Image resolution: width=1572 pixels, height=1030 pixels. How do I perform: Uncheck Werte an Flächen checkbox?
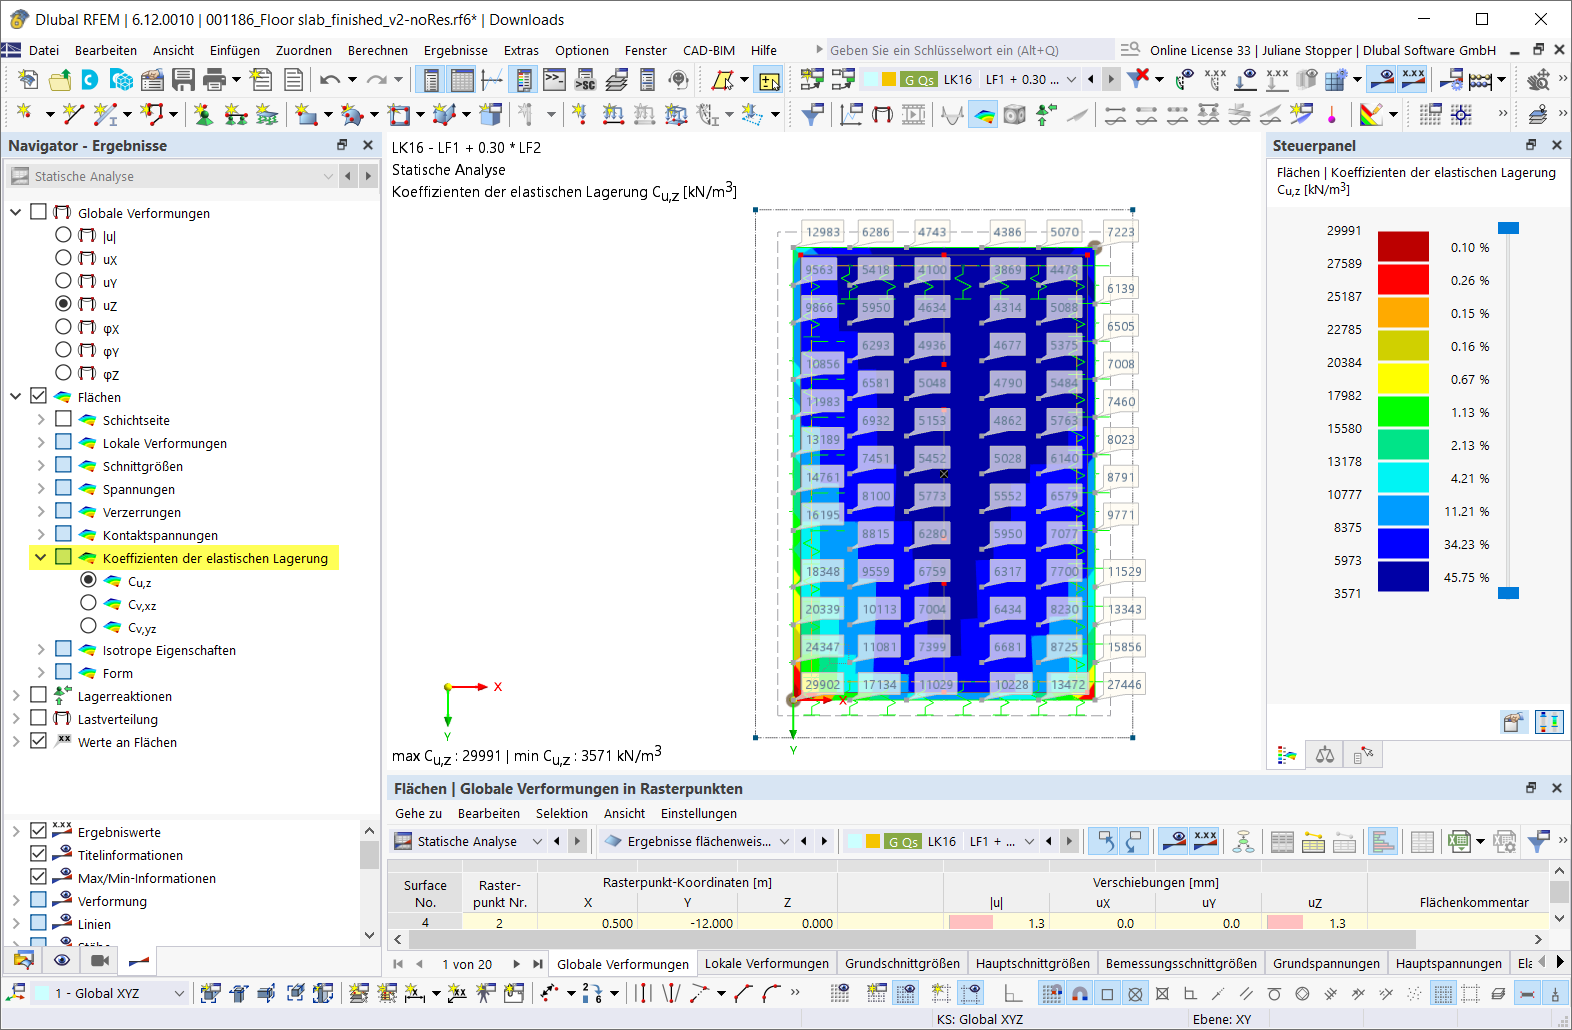(x=38, y=741)
